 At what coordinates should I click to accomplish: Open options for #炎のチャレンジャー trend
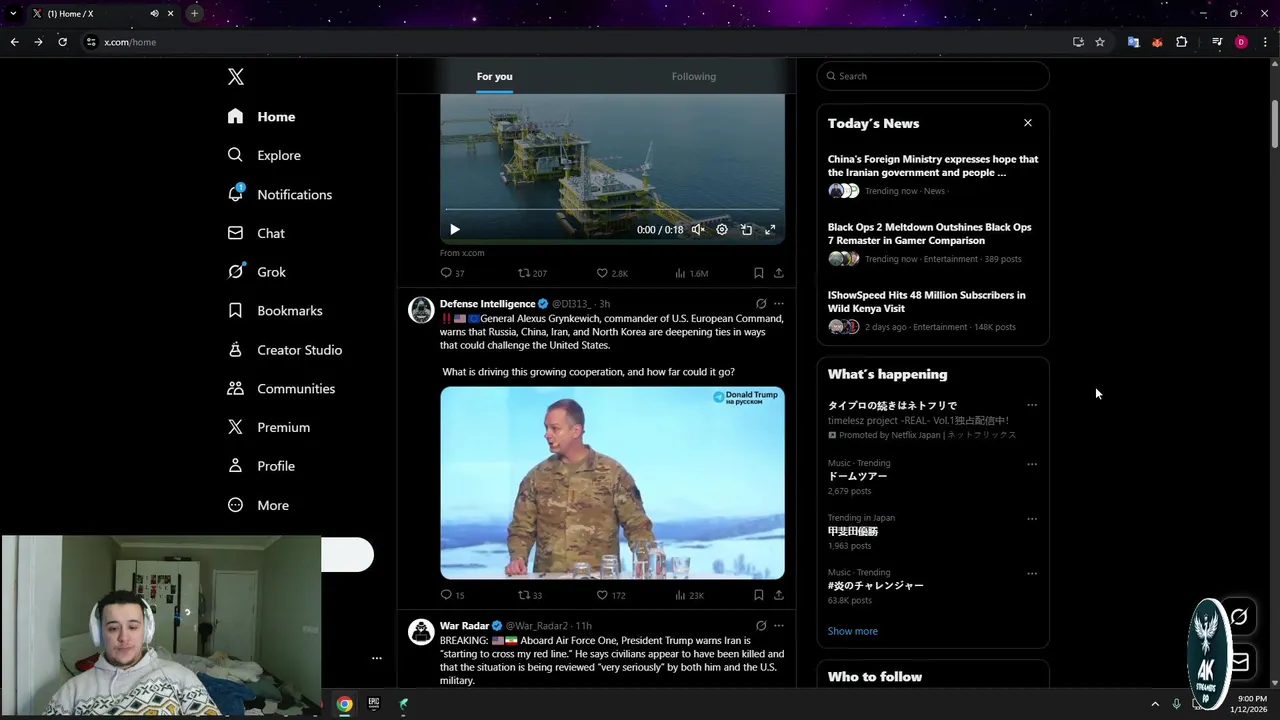[1032, 574]
